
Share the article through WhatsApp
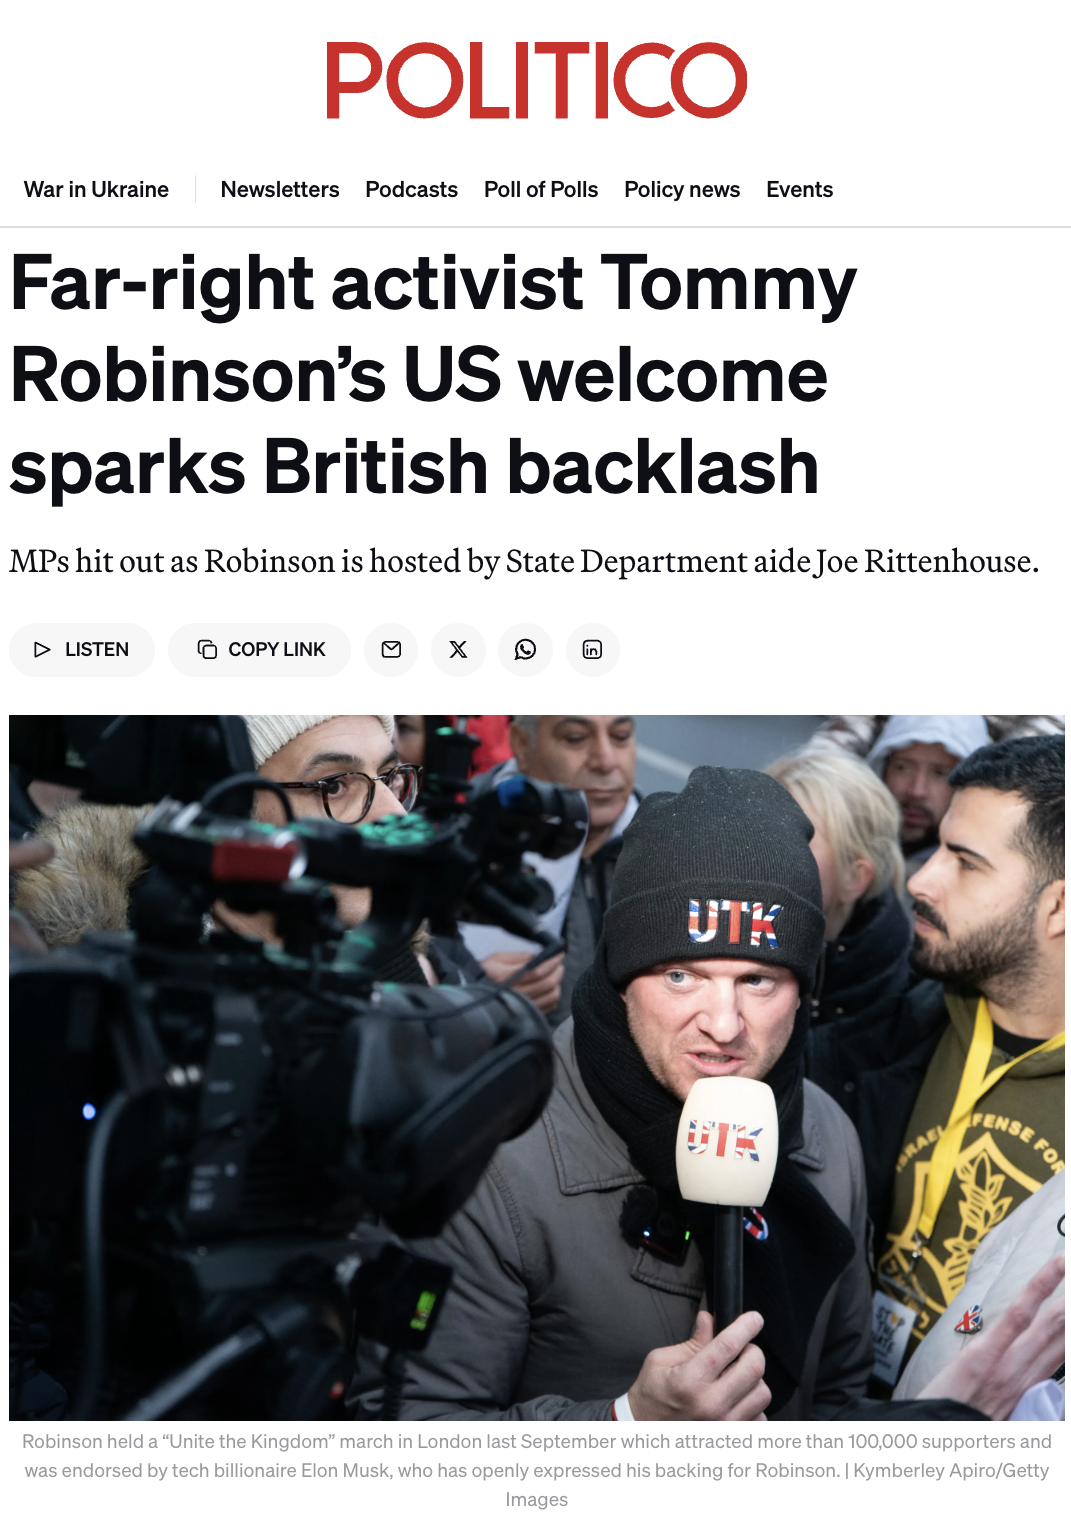tap(525, 650)
